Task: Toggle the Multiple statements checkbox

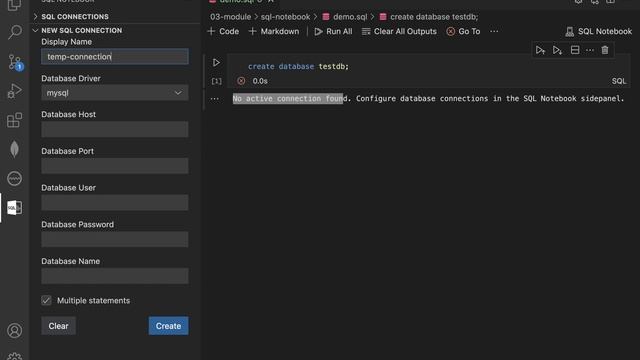Action: tap(46, 300)
